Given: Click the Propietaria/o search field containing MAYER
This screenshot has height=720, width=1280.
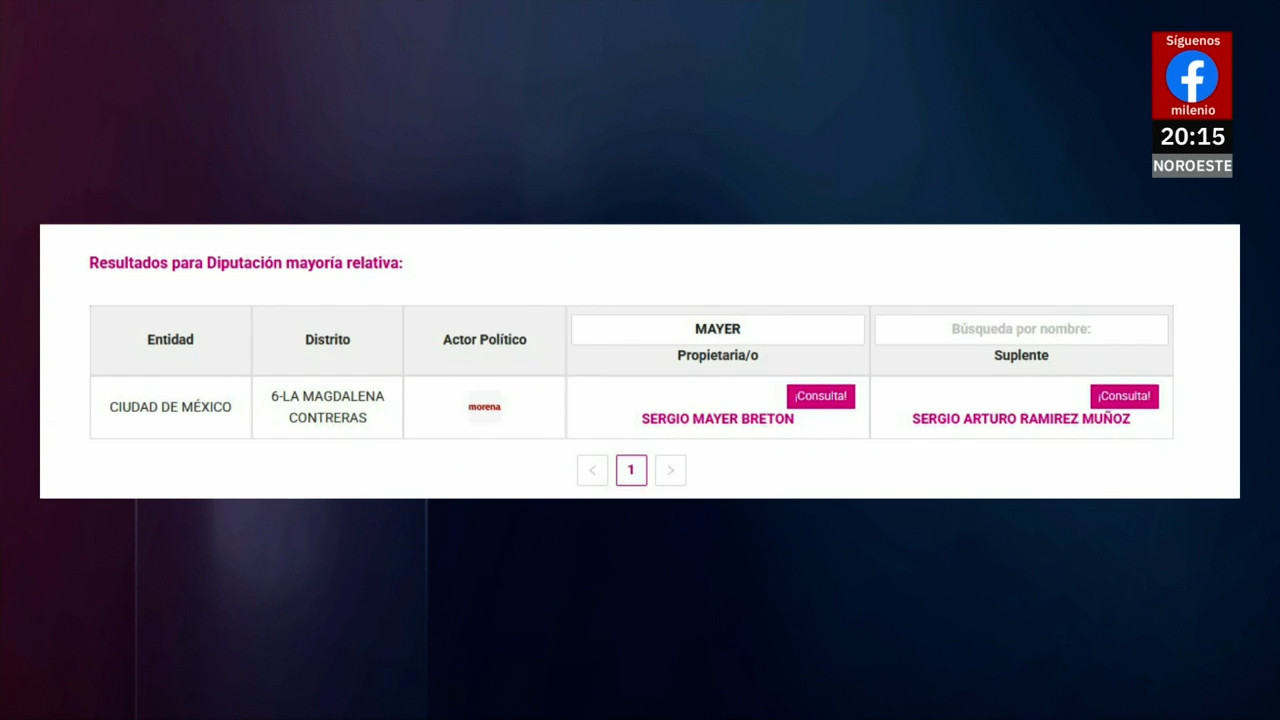Looking at the screenshot, I should [717, 329].
